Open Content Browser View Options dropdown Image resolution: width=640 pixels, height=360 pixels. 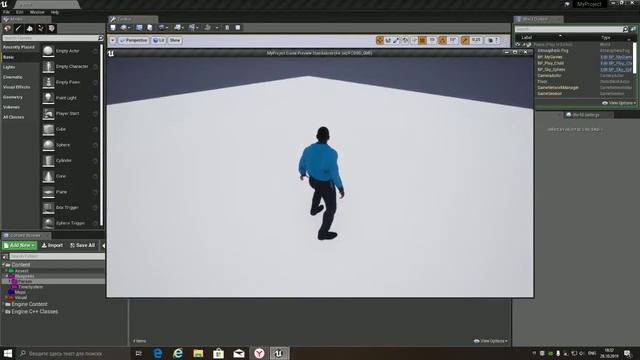point(491,341)
